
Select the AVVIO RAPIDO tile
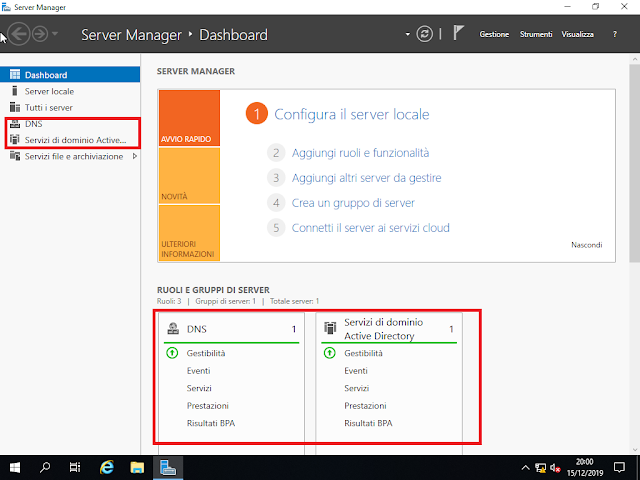[x=189, y=118]
